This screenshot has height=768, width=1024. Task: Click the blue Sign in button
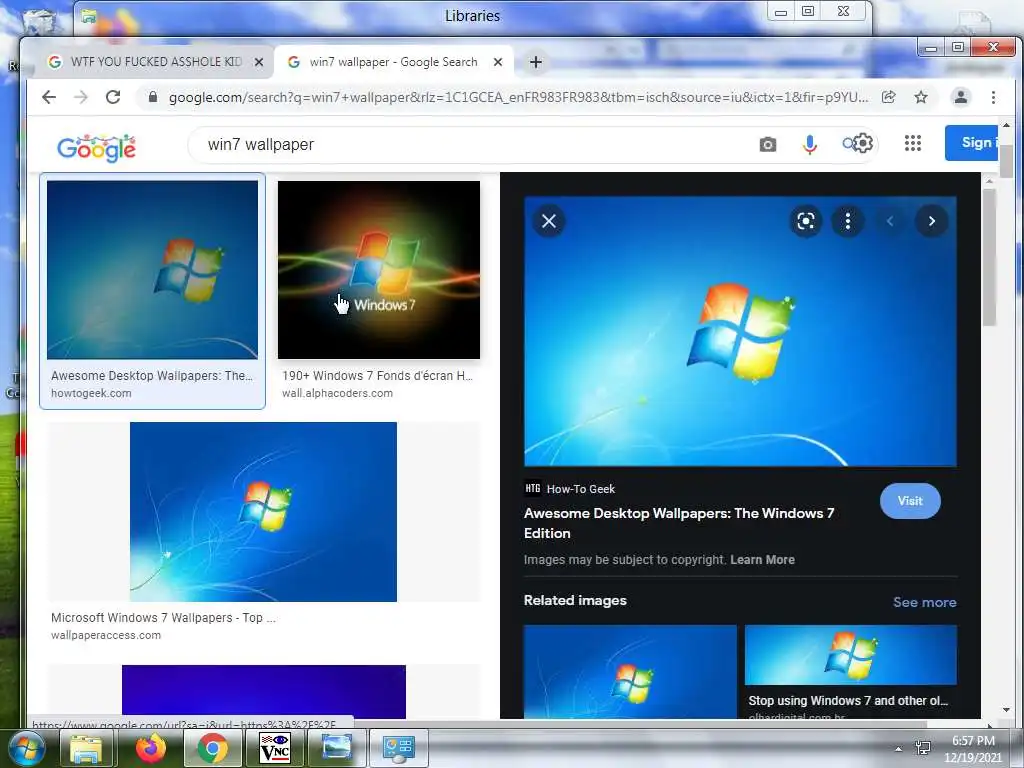[x=971, y=142]
